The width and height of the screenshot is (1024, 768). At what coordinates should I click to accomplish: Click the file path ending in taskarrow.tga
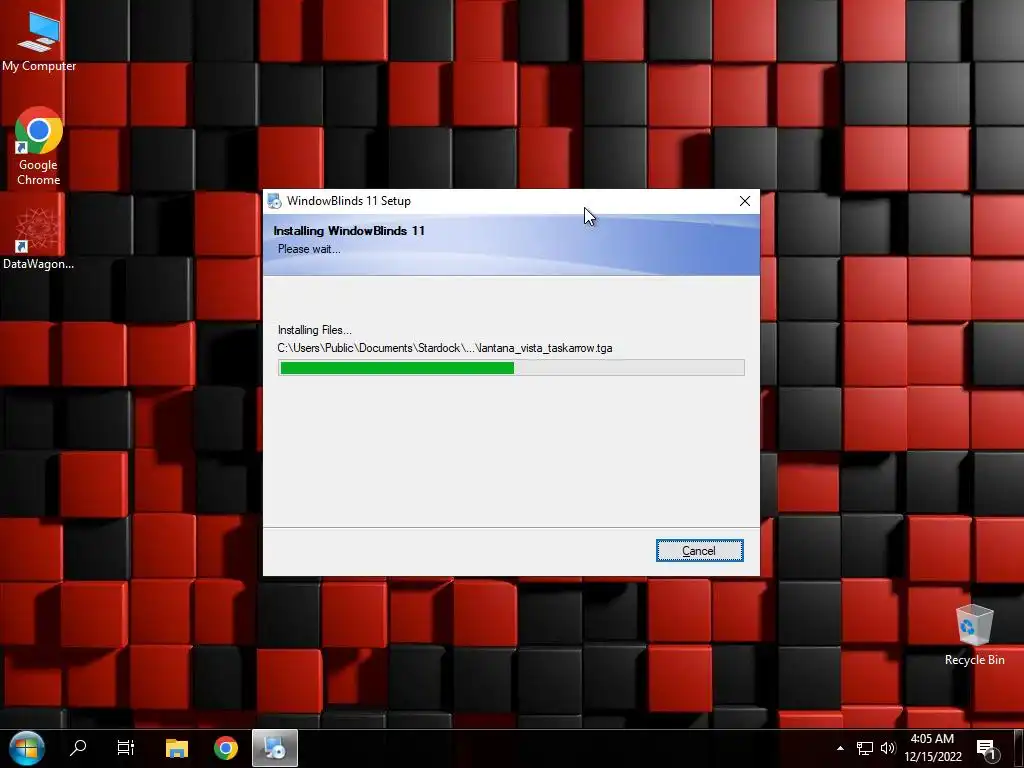pos(445,348)
